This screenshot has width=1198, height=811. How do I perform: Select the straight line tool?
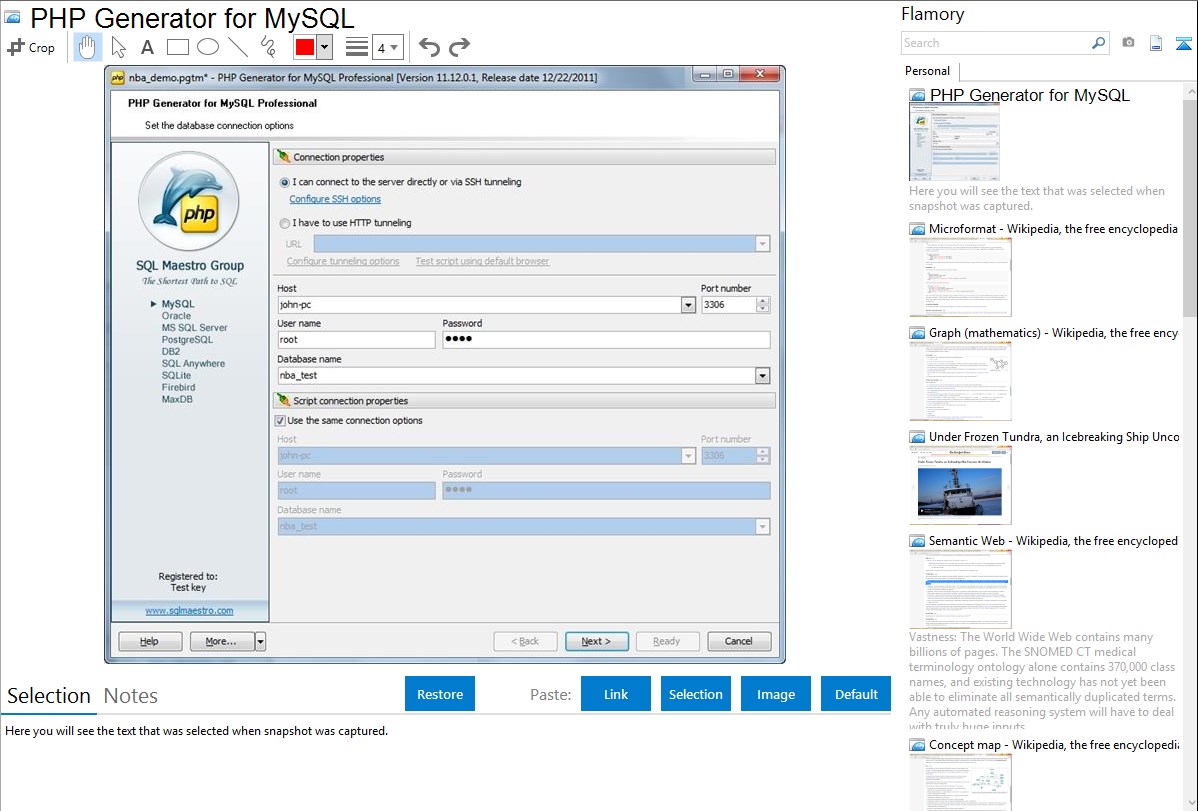point(238,47)
